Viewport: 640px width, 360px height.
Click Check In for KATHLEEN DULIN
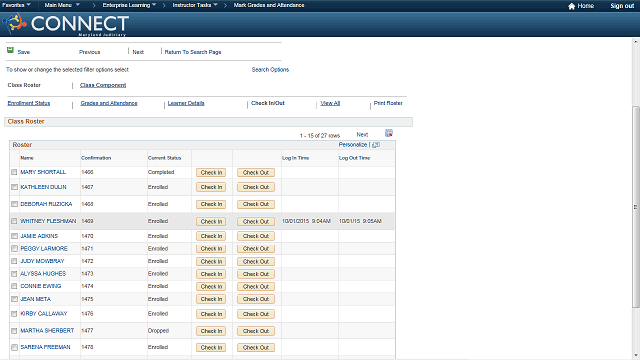click(x=211, y=187)
